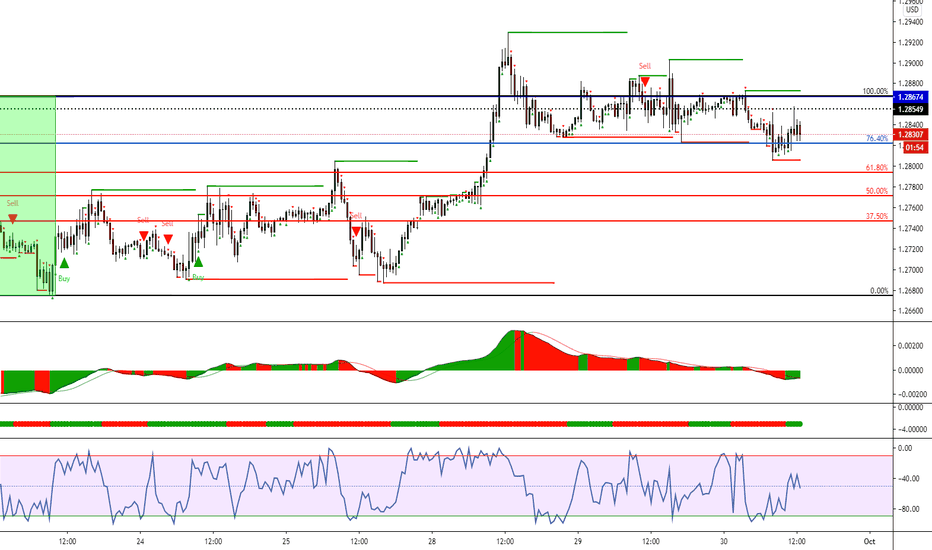Click the 1.26600 price axis value
This screenshot has width=932, height=550.
coord(911,311)
